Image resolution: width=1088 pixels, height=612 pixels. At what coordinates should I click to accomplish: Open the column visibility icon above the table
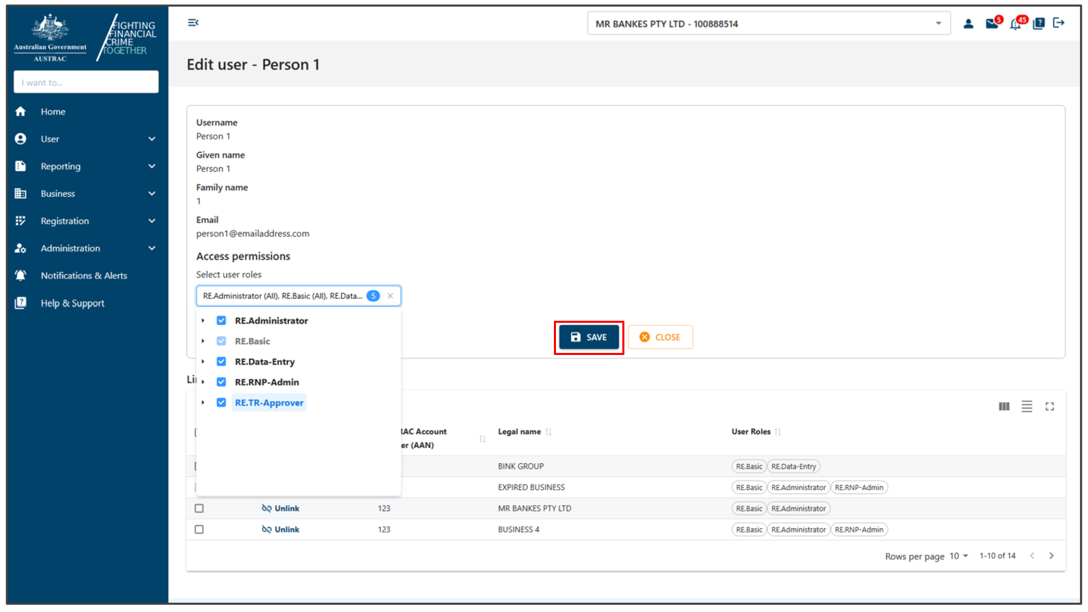pyautogui.click(x=1003, y=407)
